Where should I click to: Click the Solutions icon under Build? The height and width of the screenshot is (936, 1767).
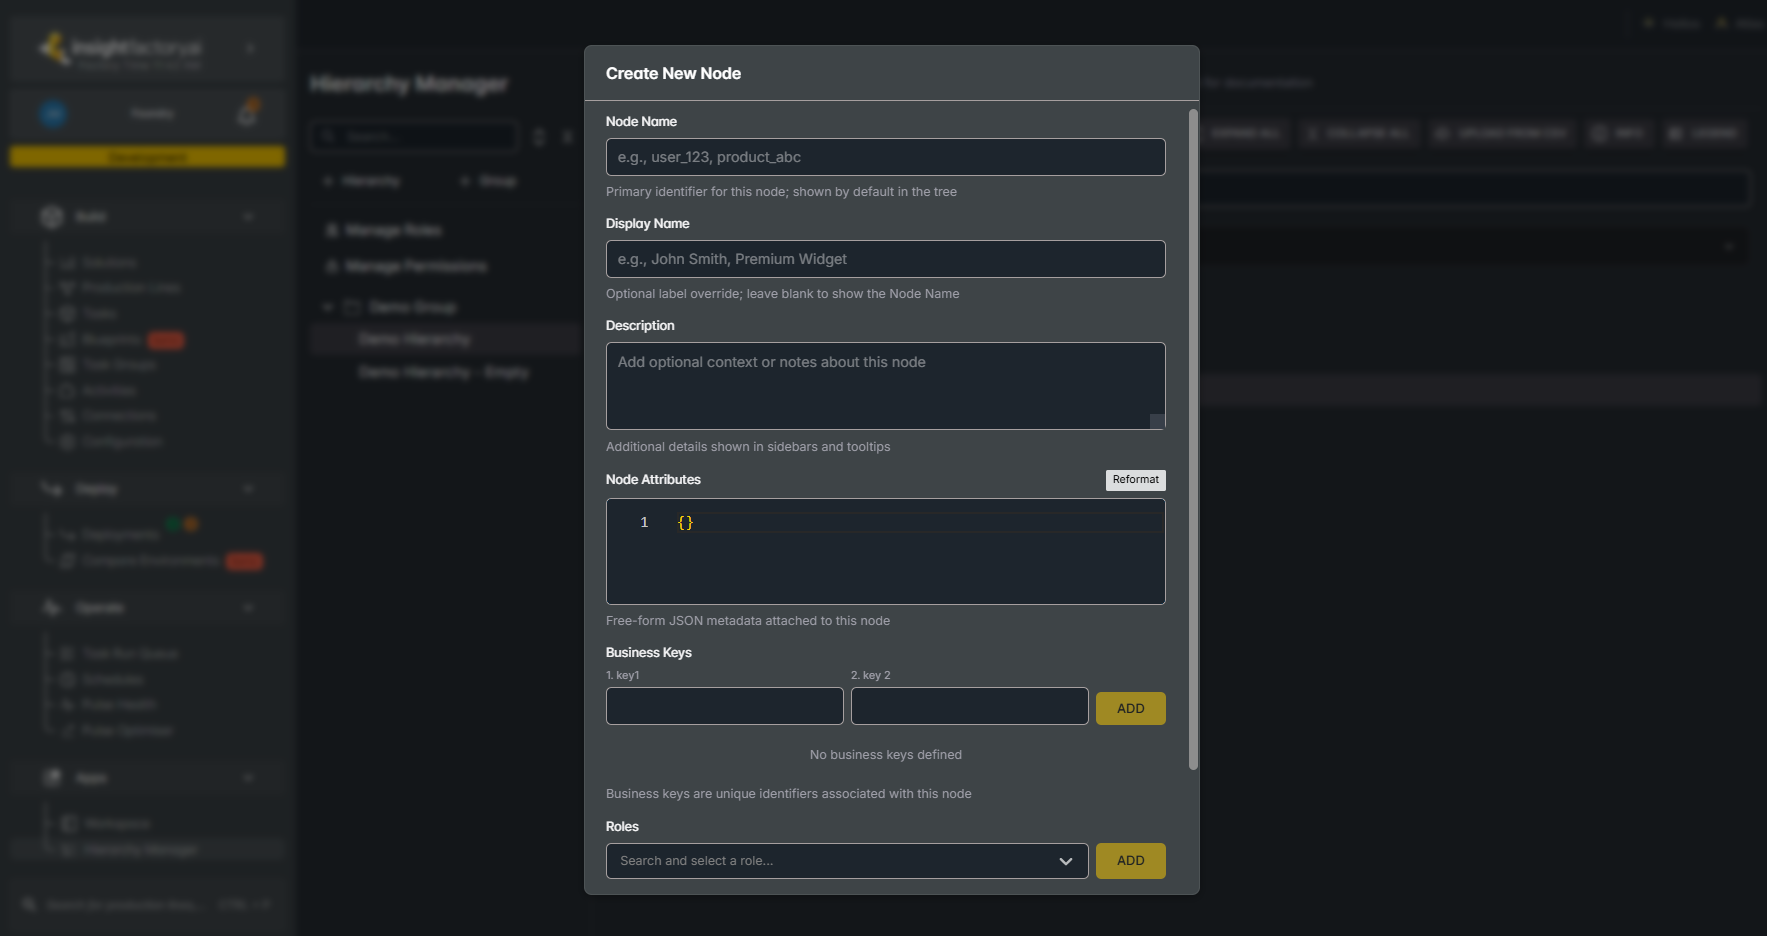pos(68,263)
